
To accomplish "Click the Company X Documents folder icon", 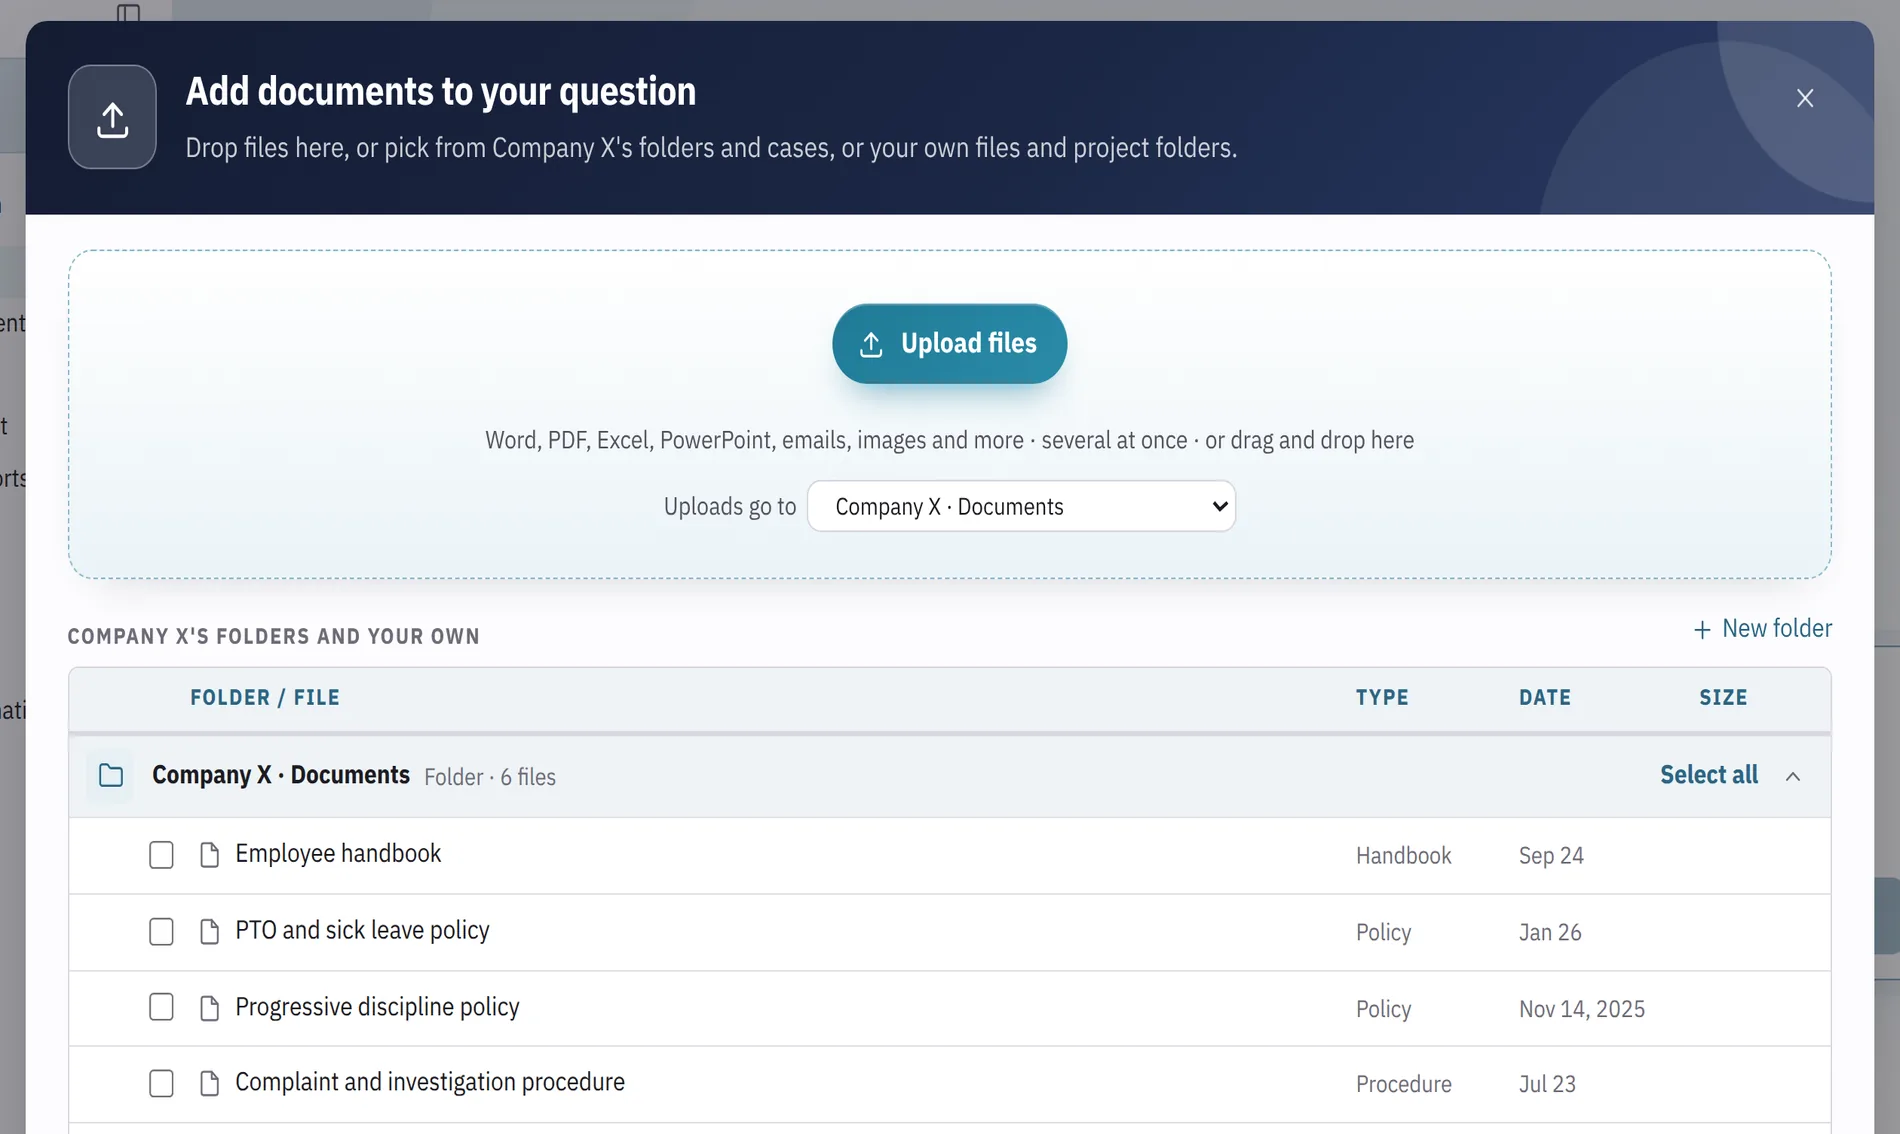I will (111, 775).
